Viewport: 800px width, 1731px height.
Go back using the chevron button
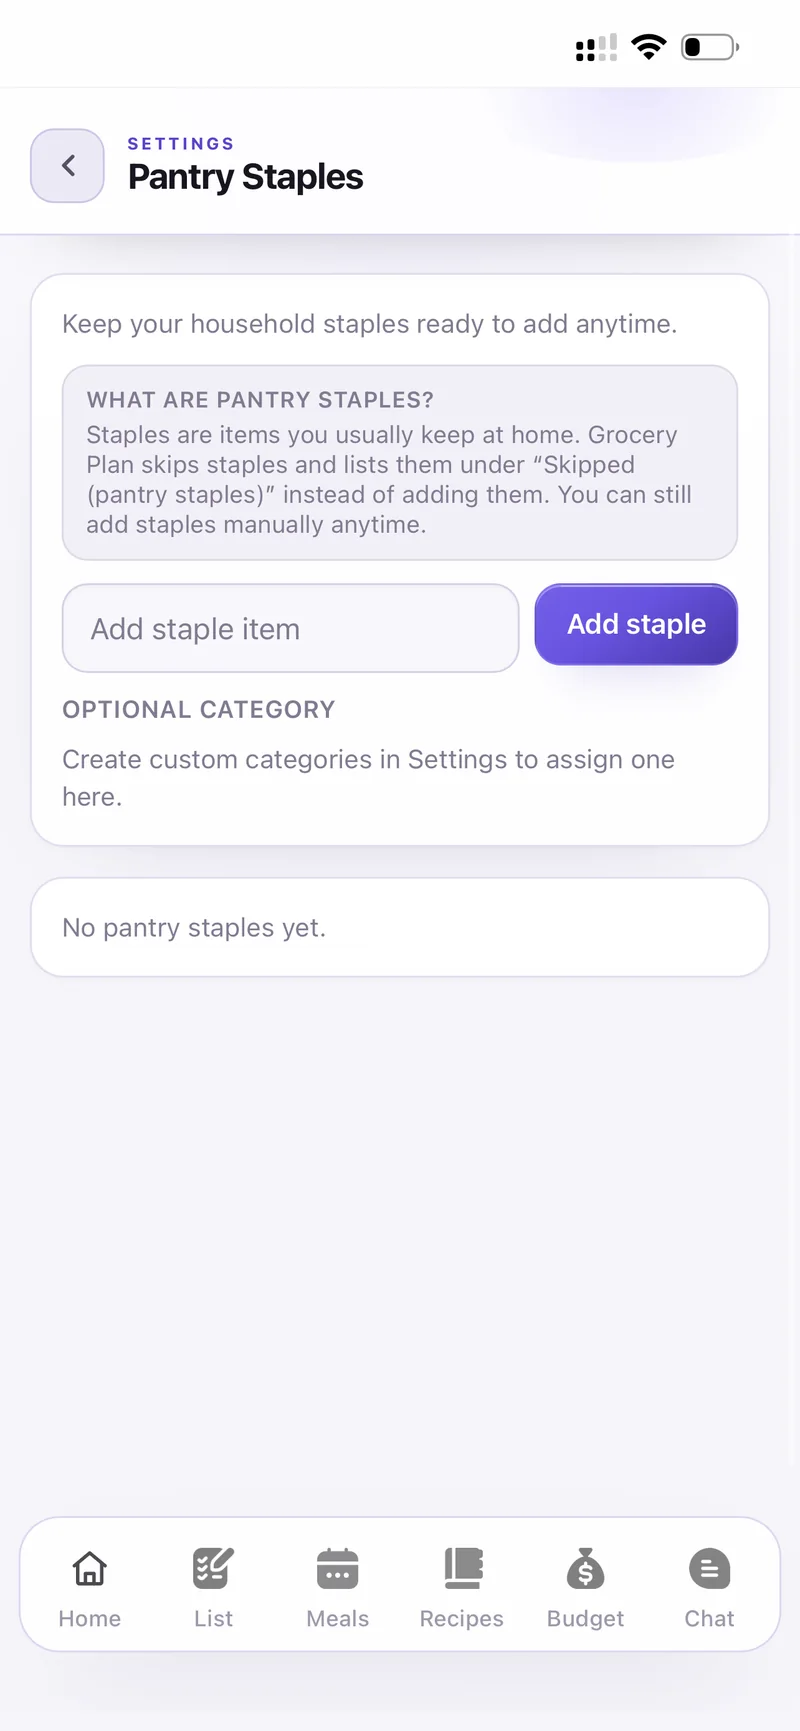pyautogui.click(x=67, y=166)
